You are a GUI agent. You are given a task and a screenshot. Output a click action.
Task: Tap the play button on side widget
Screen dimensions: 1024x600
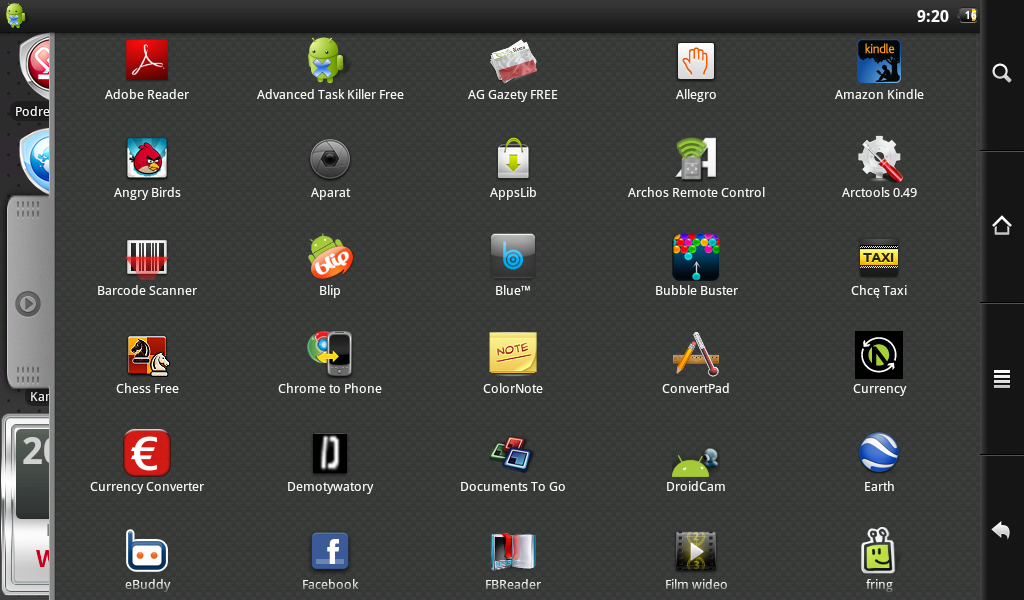click(x=28, y=304)
